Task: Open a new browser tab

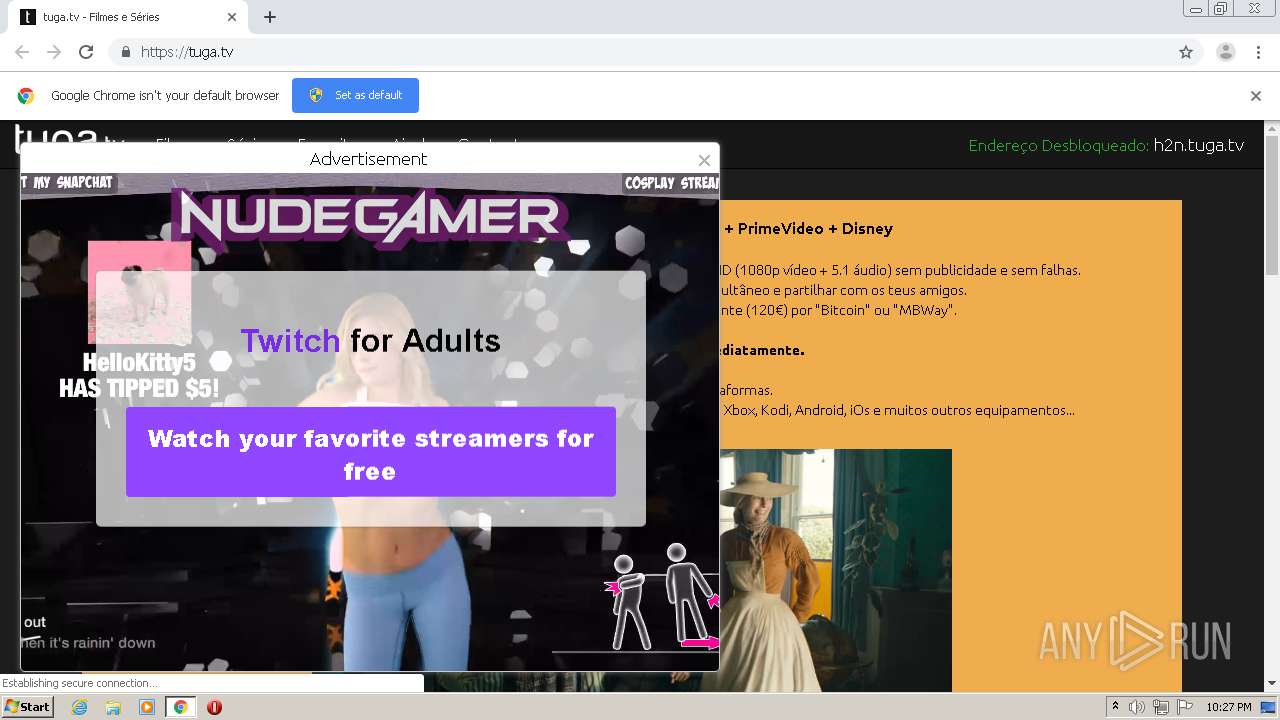Action: click(270, 17)
